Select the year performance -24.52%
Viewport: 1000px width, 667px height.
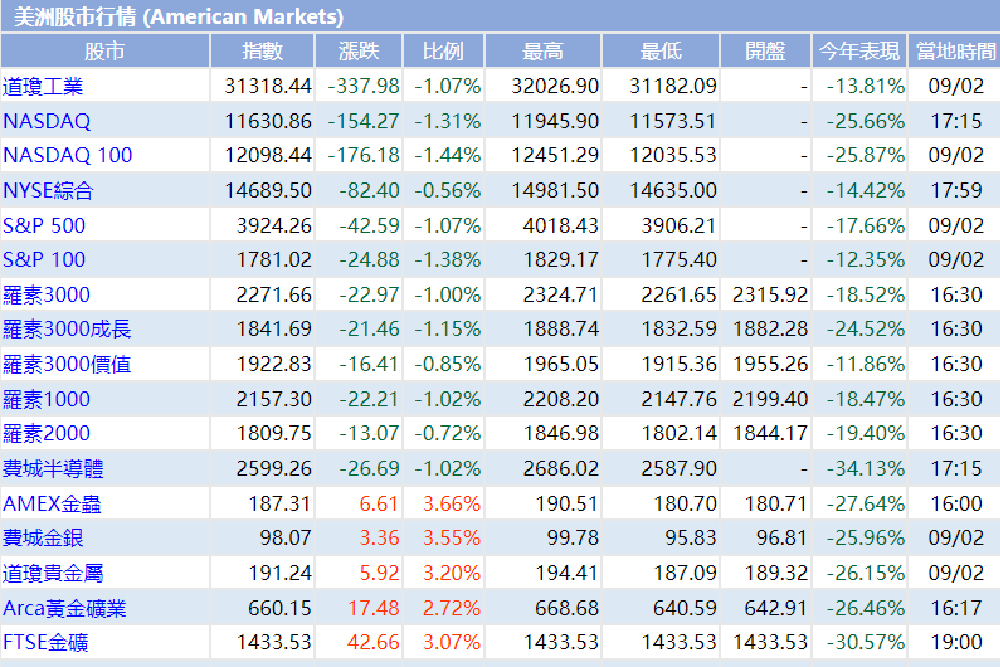pyautogui.click(x=865, y=329)
